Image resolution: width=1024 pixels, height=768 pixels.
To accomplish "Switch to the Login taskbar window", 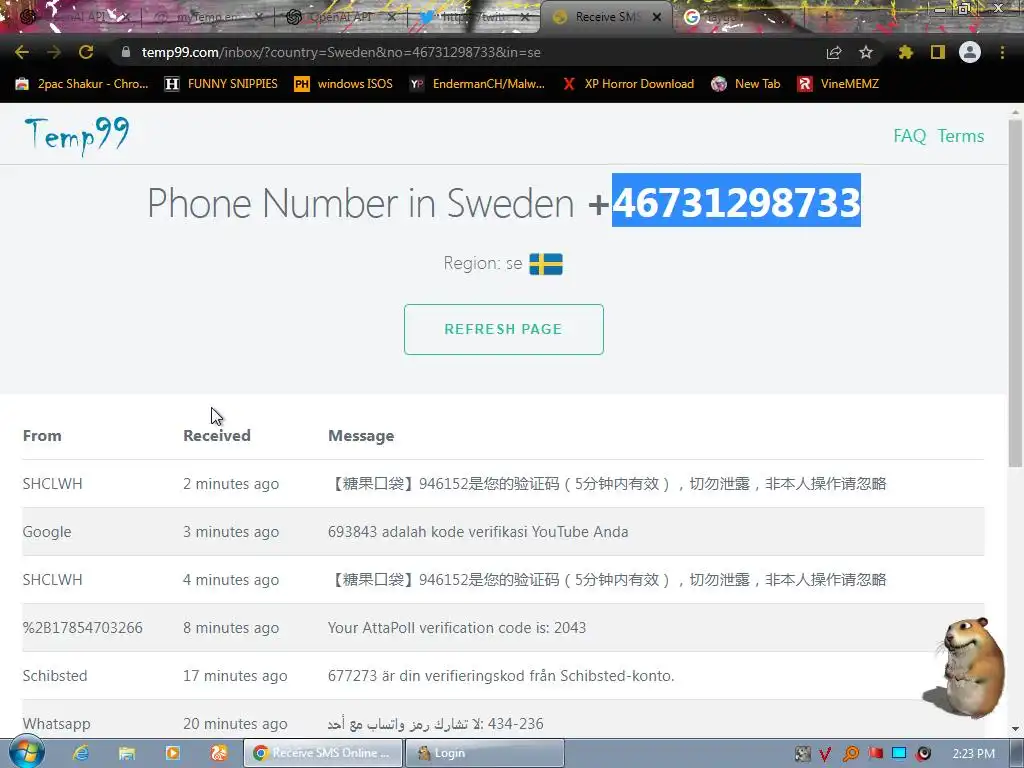I will point(484,753).
